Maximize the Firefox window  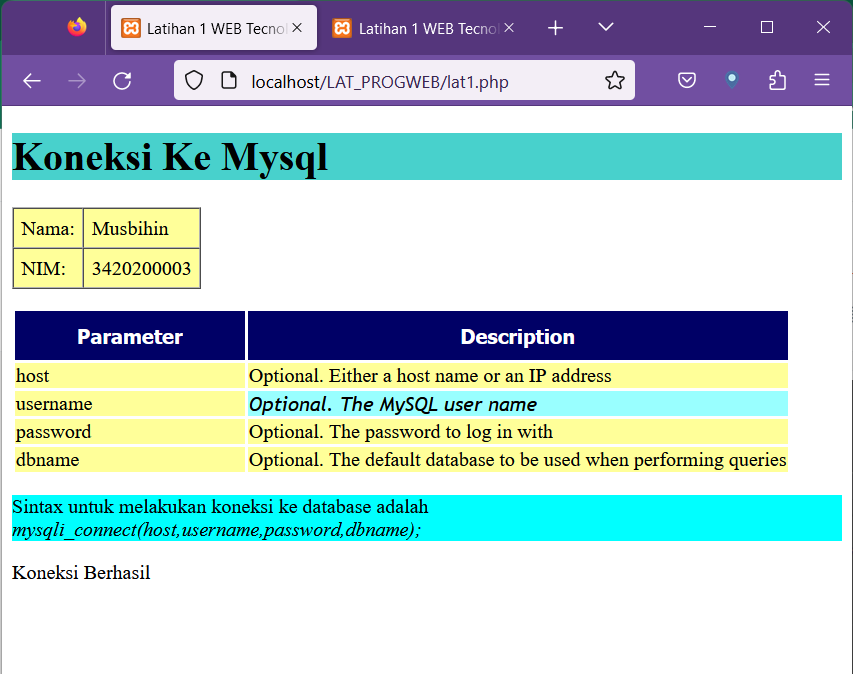tap(767, 27)
